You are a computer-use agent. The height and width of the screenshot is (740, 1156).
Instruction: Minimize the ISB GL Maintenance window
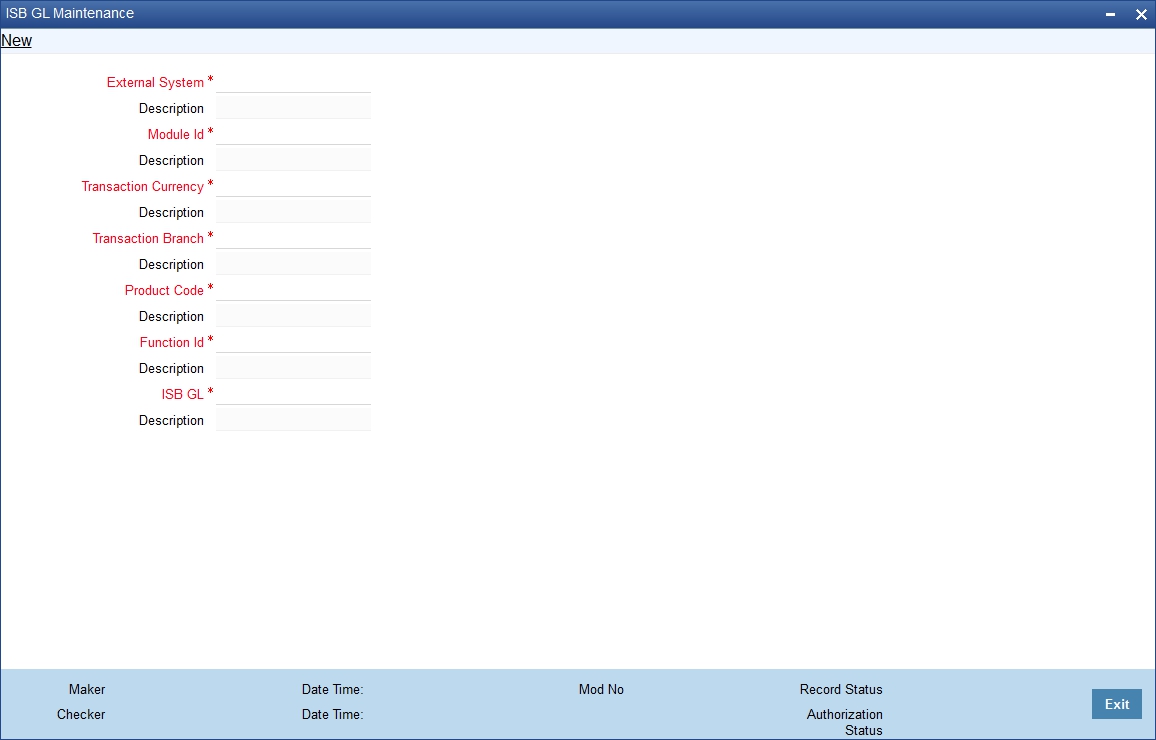tap(1110, 14)
